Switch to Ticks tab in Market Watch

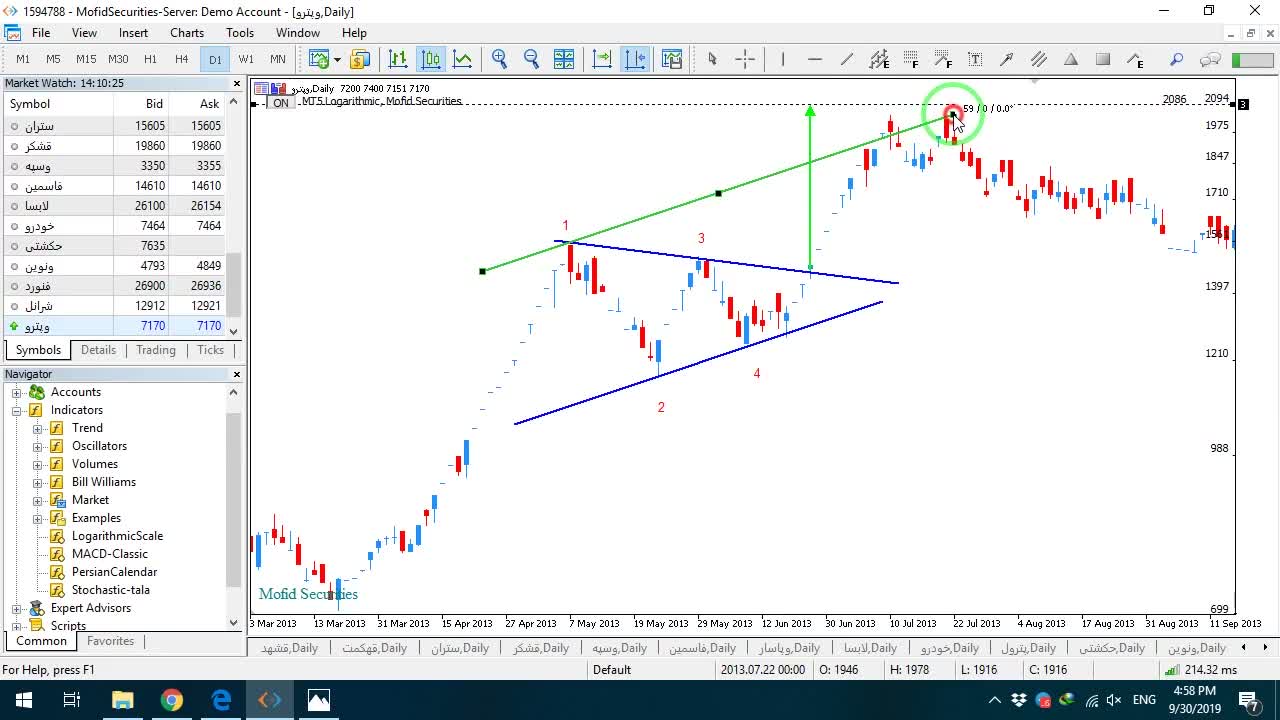click(x=210, y=350)
